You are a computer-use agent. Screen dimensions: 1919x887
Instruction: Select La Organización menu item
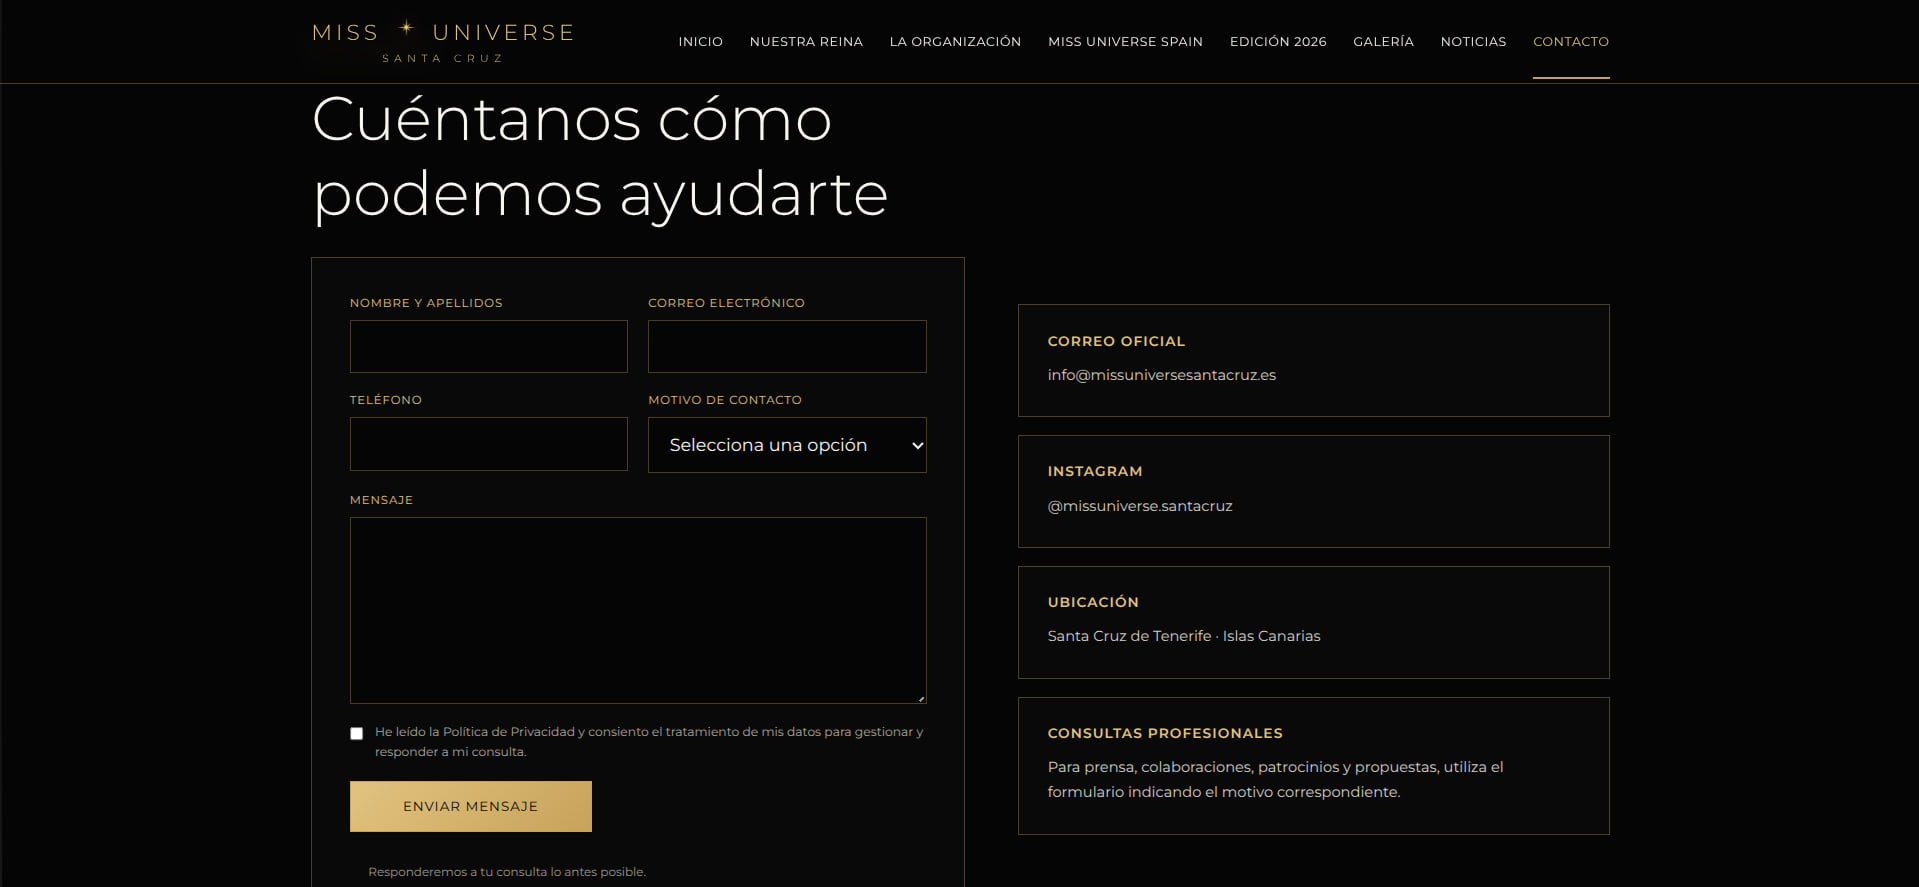(955, 42)
